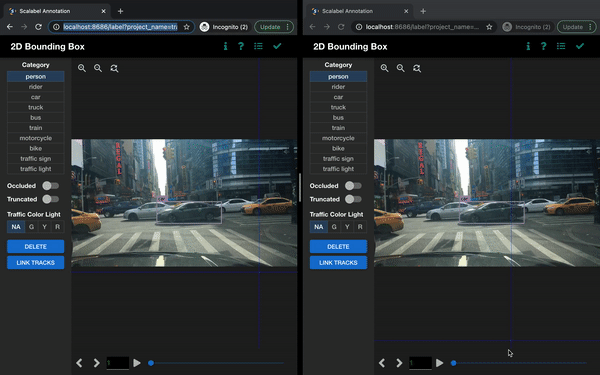Toggle Truncated switch in right window
Screen dimensions: 600x375
point(353,199)
